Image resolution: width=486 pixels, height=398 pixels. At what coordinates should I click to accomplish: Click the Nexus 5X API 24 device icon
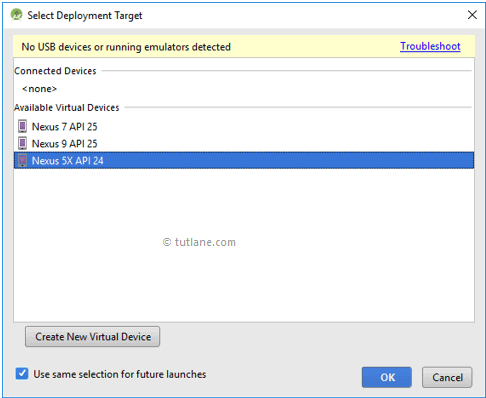(x=22, y=160)
